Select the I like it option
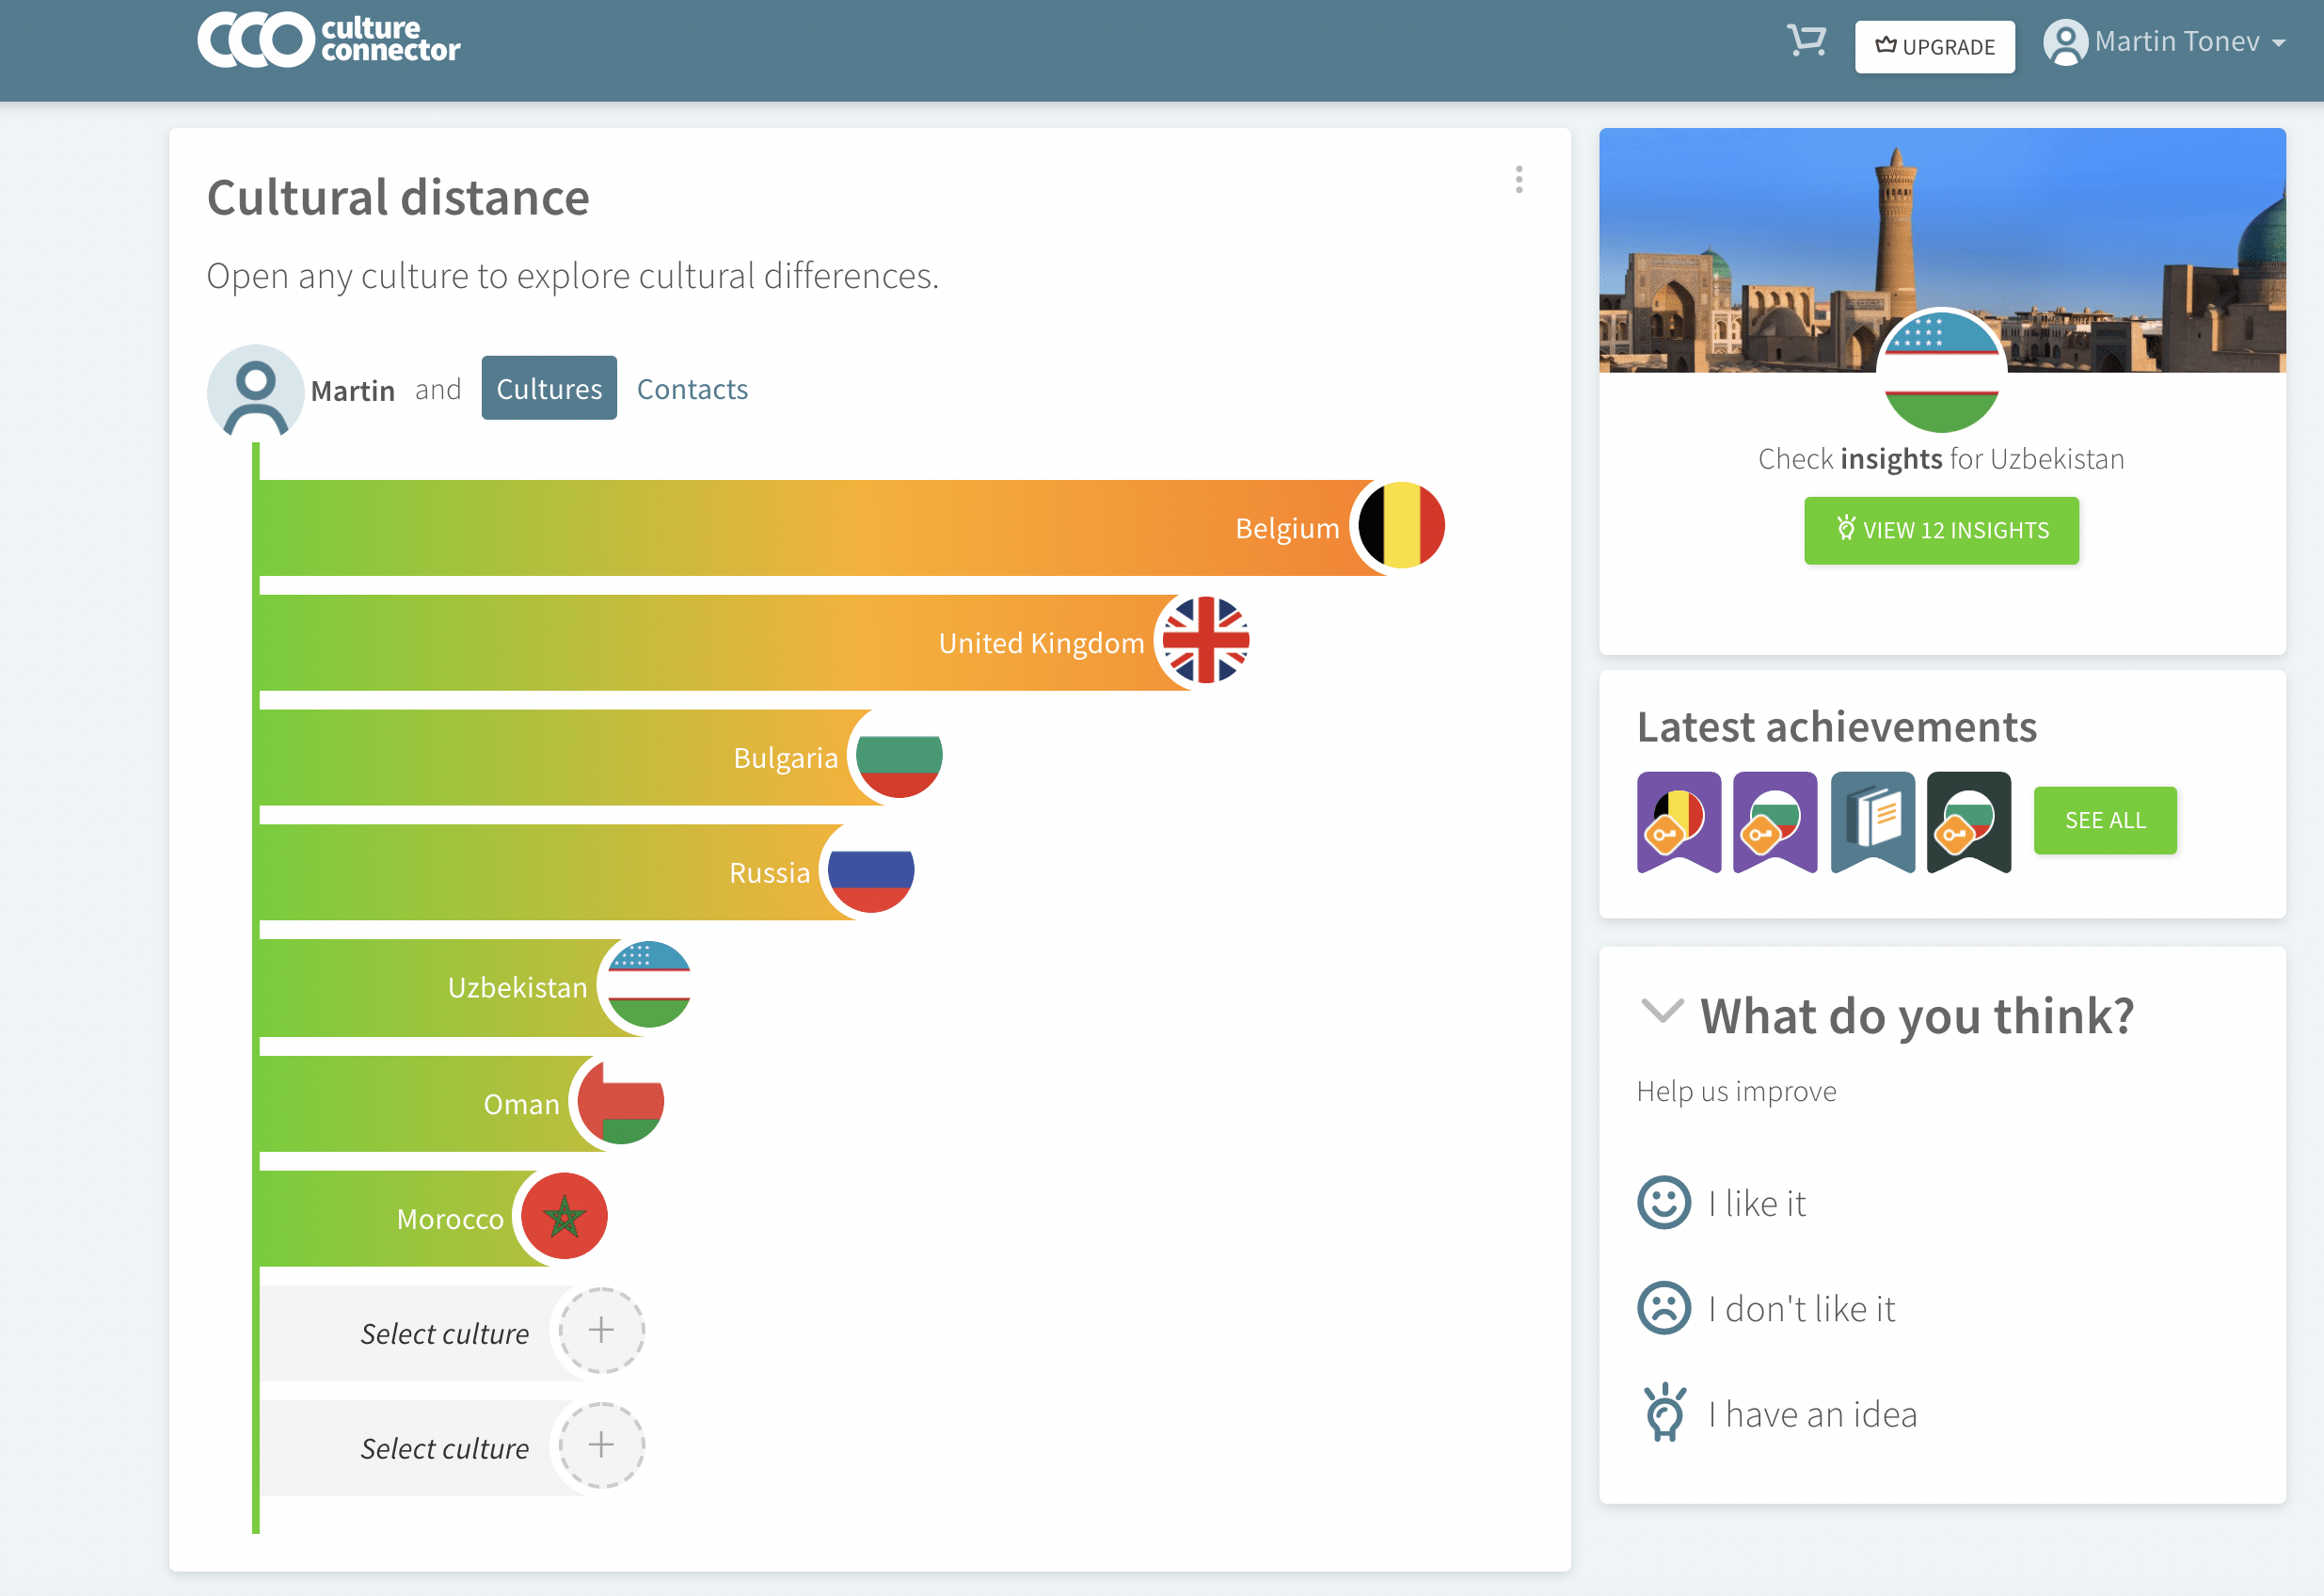 coord(1722,1203)
